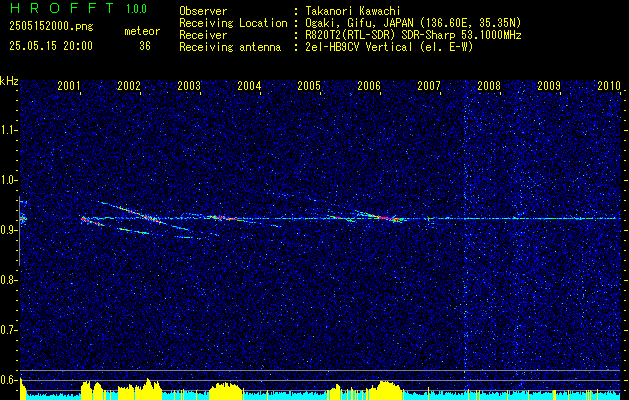Image resolution: width=629 pixels, height=400 pixels.
Task: Click the observer name Takanori Kawachi
Action: [x=351, y=11]
